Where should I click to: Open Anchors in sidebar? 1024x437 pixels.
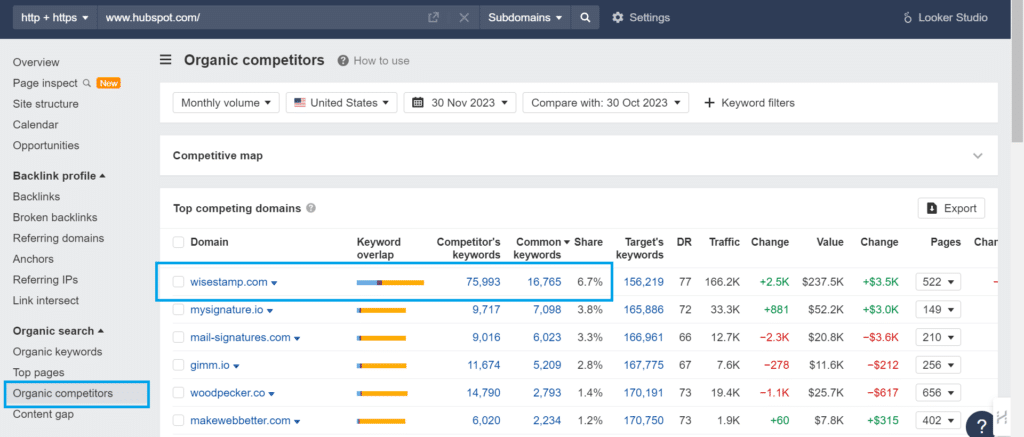33,259
